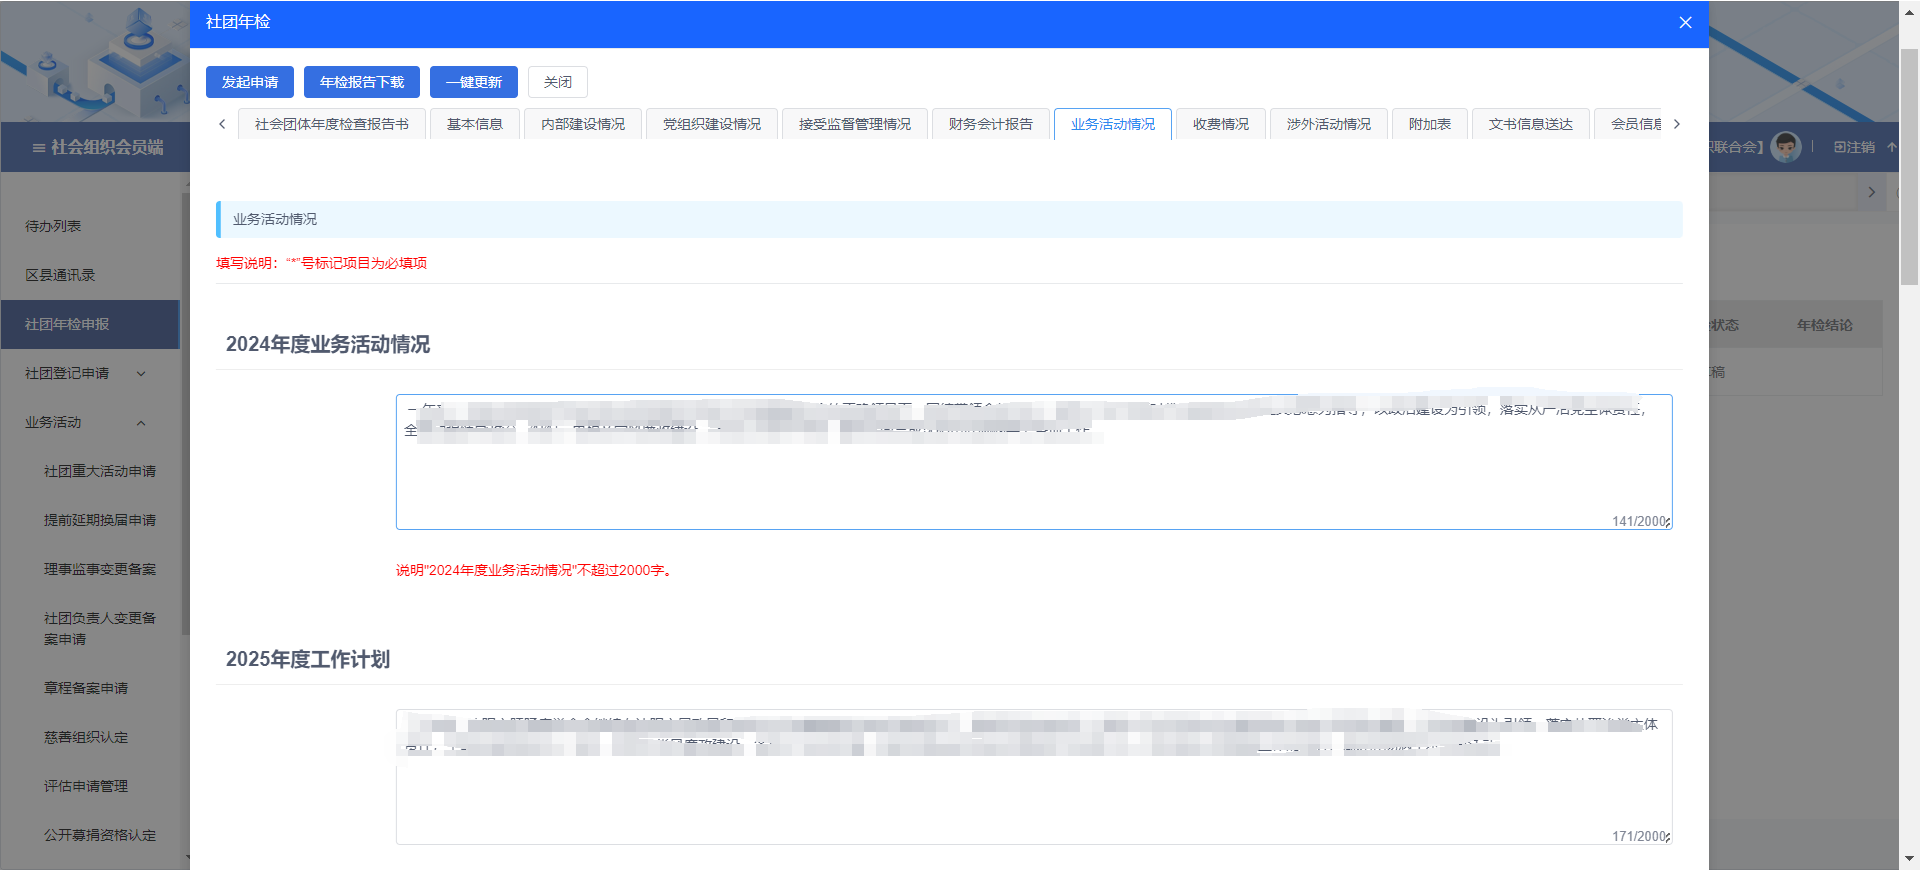
Task: Go to the 涉外活动情况 tab
Action: 1328,124
